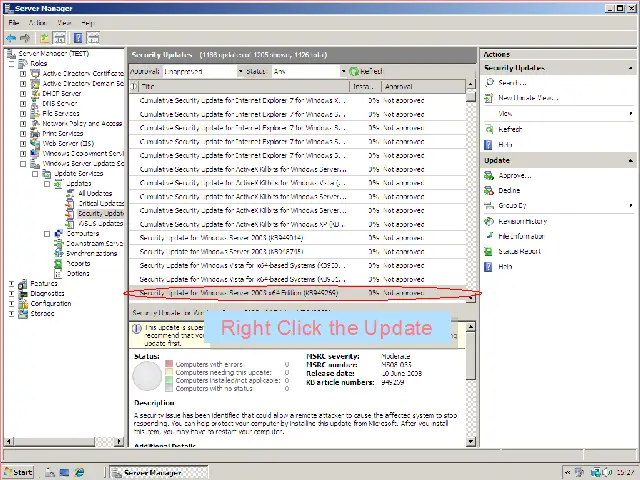
Task: Sort by the Approval column header
Action: 423,87
